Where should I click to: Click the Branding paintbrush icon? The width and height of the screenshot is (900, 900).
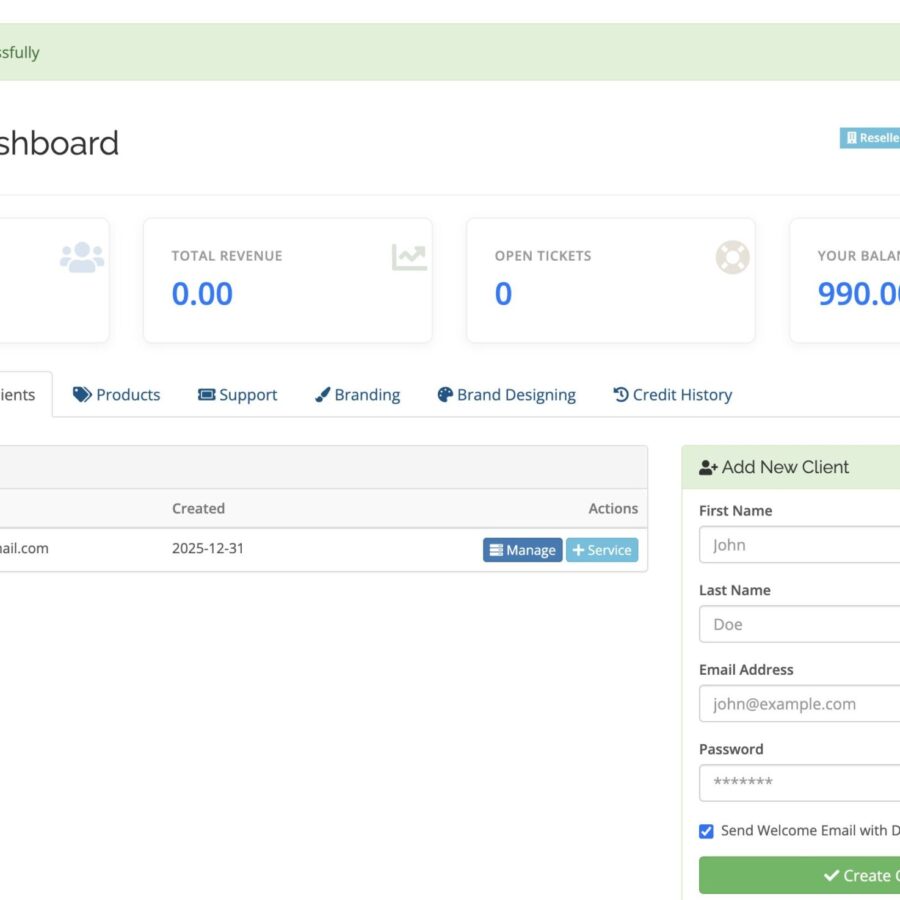click(x=322, y=395)
